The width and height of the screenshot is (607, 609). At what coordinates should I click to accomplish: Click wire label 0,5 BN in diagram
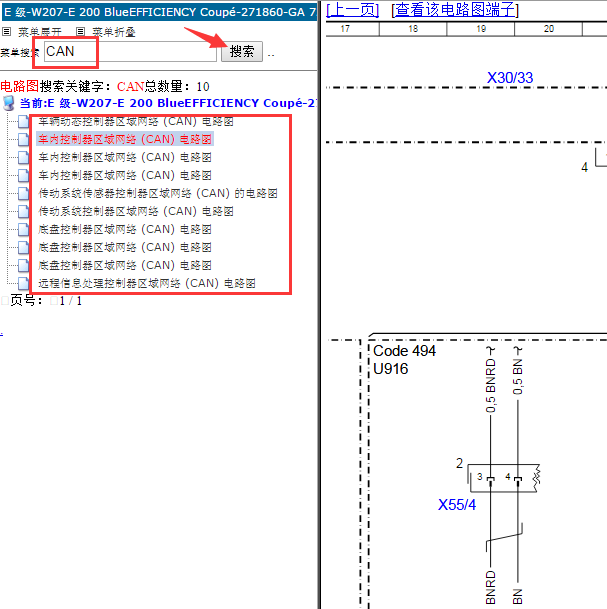click(518, 377)
